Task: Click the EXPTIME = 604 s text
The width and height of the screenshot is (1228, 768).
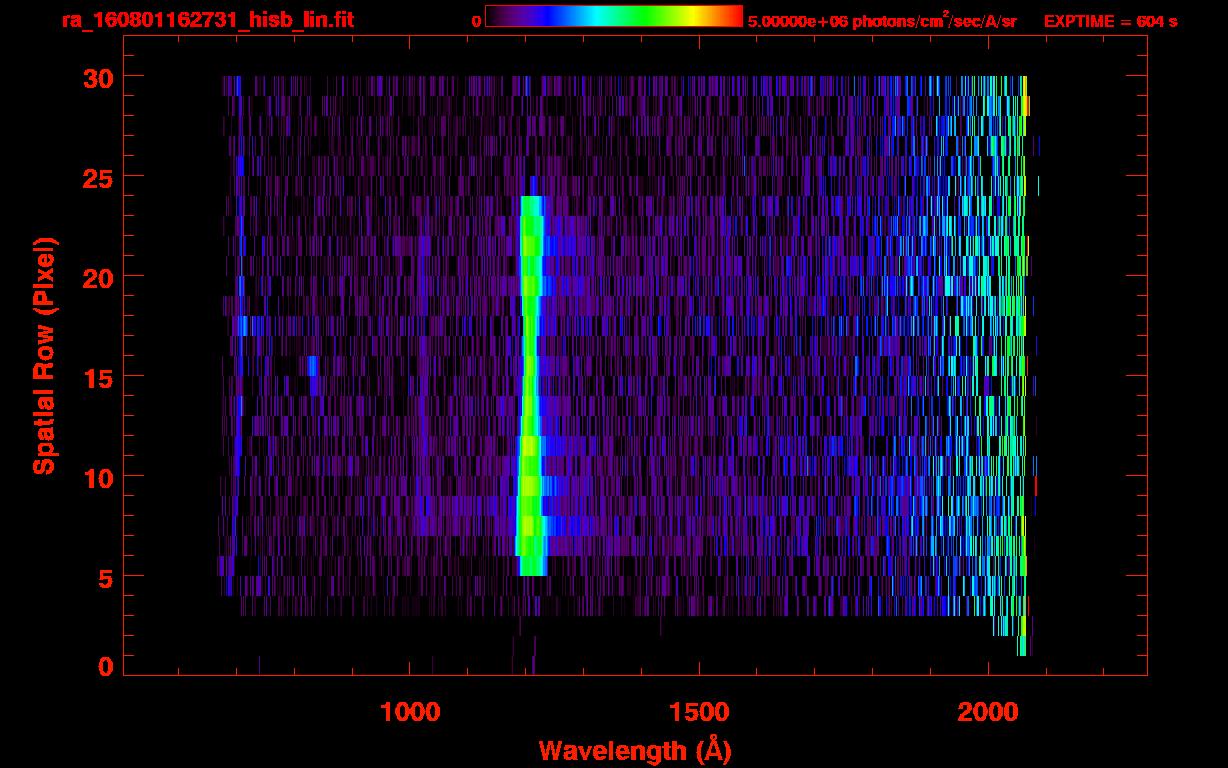Action: [x=1110, y=21]
